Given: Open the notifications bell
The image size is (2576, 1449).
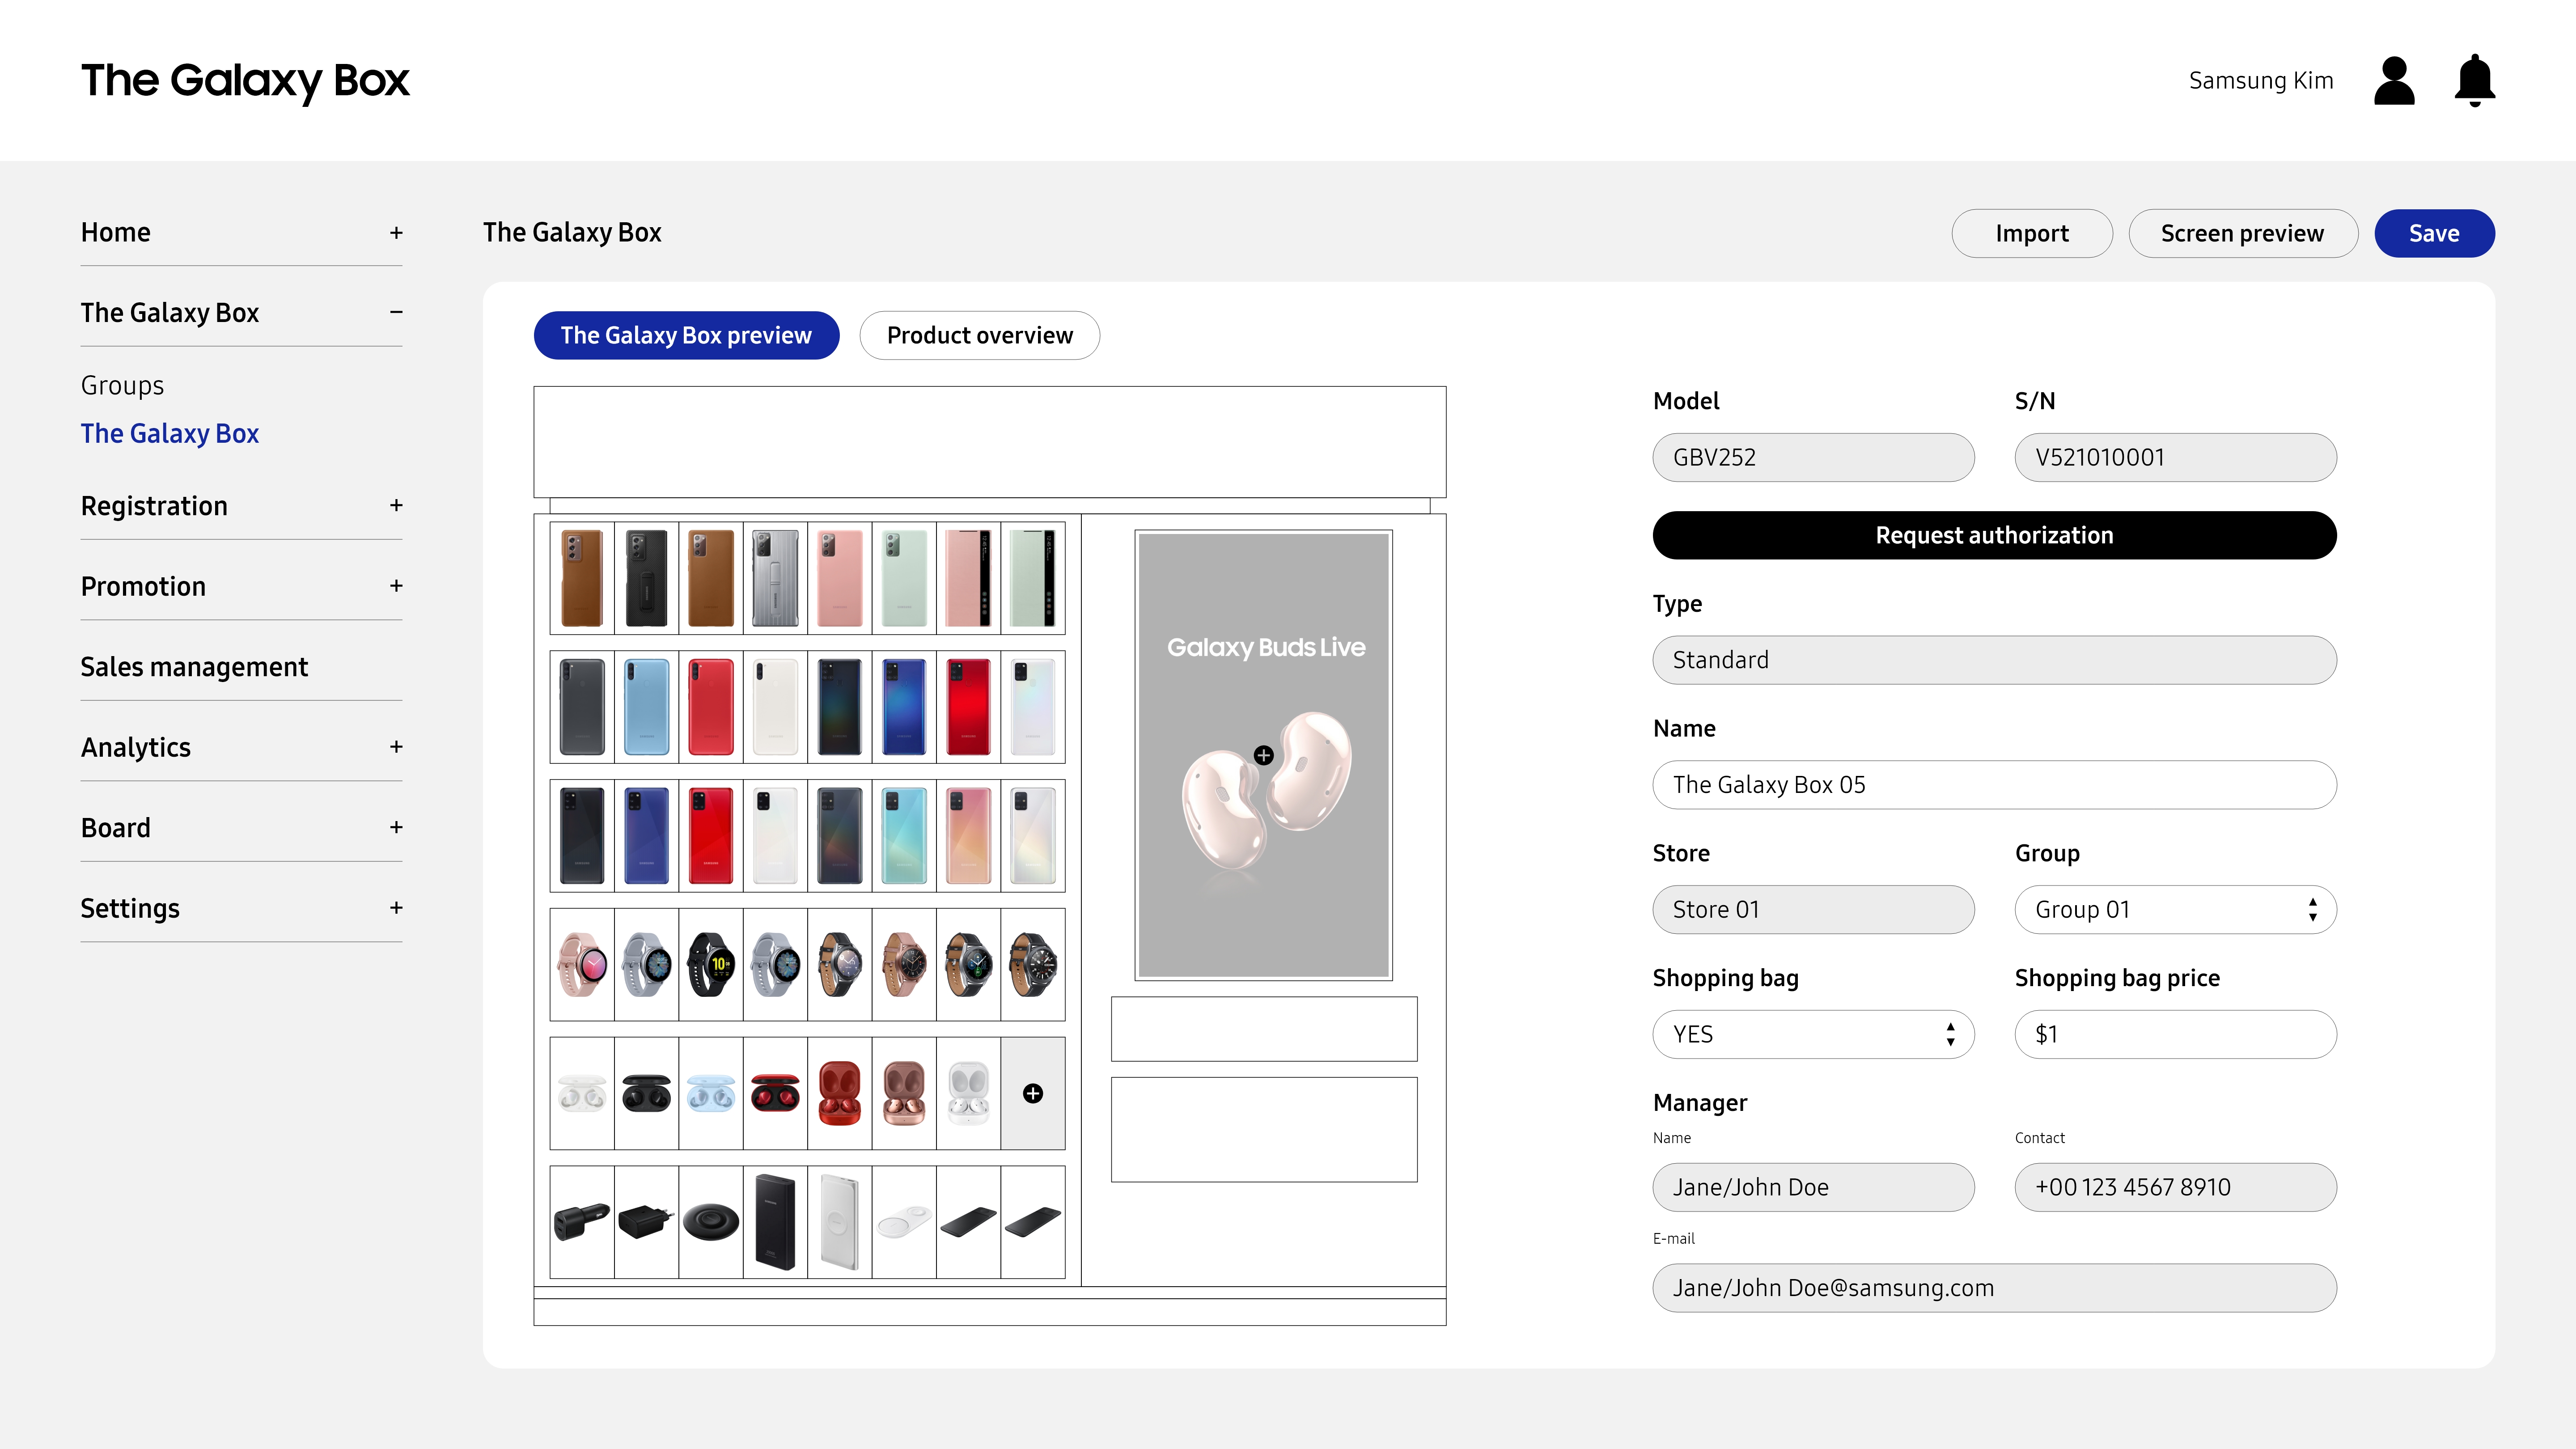Looking at the screenshot, I should coord(2475,80).
